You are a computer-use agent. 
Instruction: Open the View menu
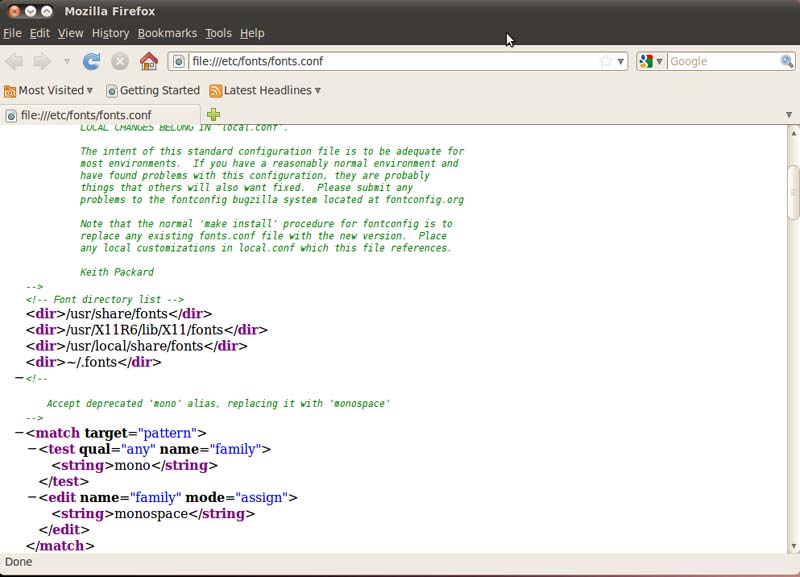(x=70, y=33)
